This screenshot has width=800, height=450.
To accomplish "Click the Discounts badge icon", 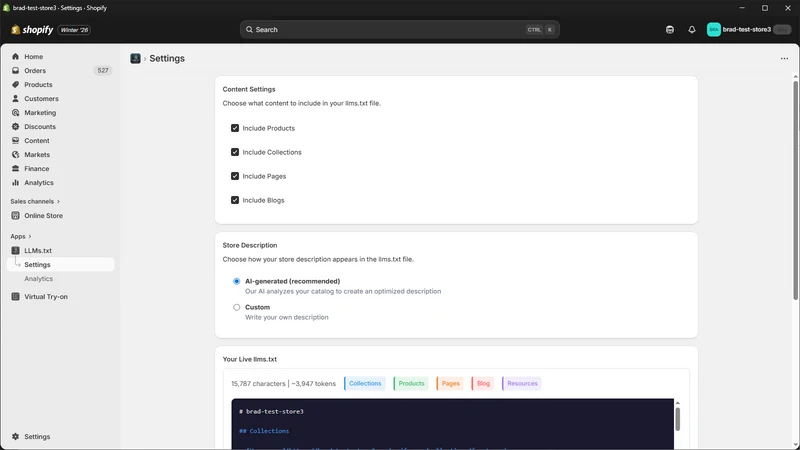I will pos(15,127).
